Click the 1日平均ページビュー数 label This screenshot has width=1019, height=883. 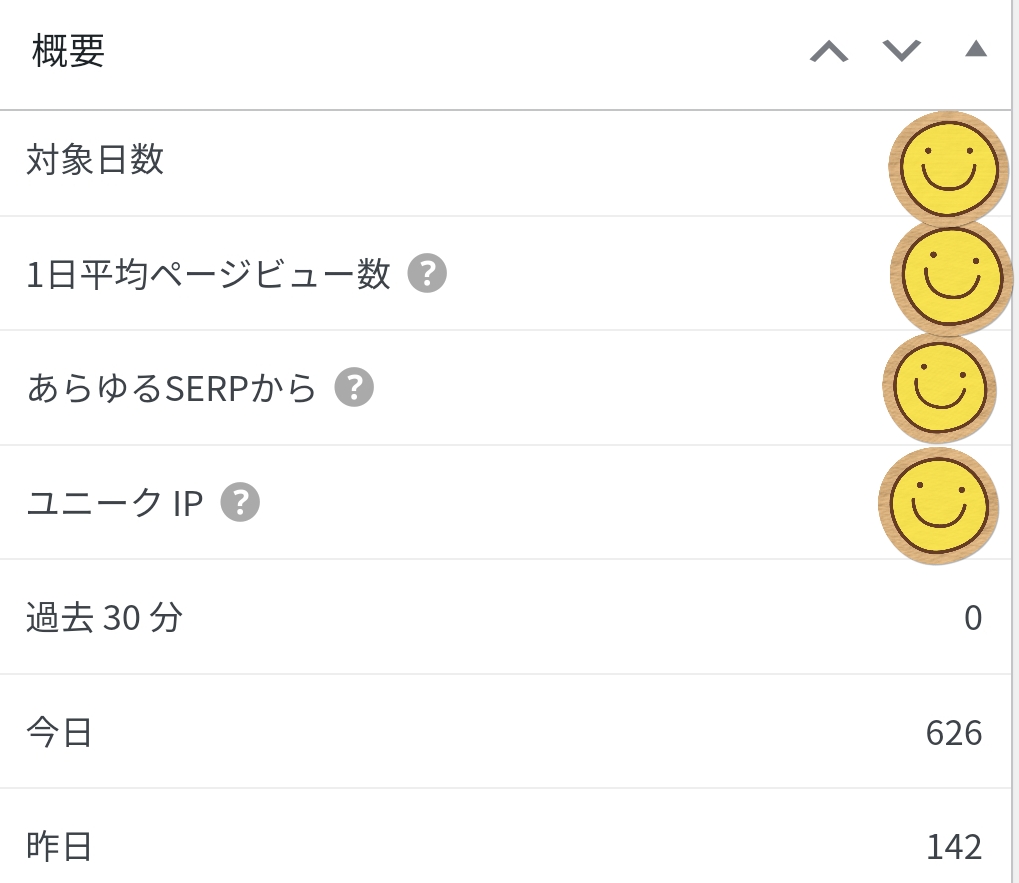pos(208,274)
